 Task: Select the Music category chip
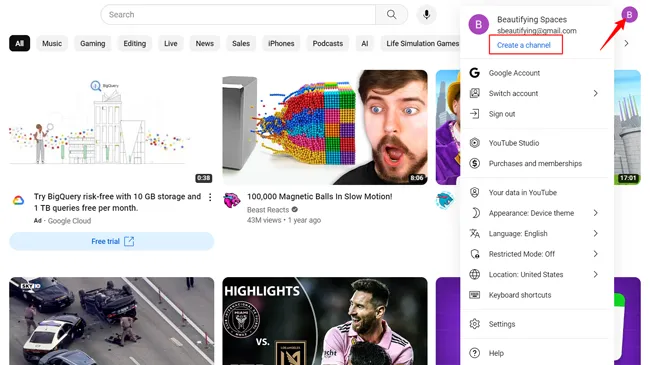pyautogui.click(x=52, y=44)
